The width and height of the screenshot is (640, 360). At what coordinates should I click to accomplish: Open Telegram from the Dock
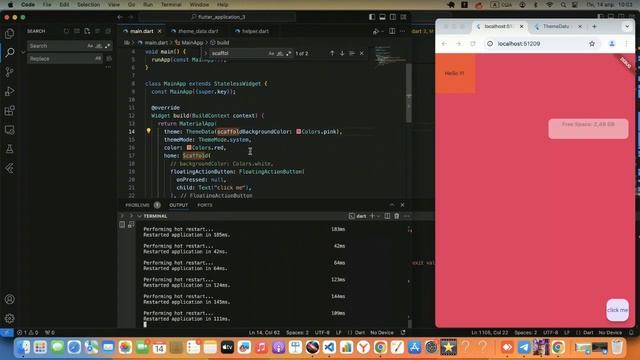point(524,347)
